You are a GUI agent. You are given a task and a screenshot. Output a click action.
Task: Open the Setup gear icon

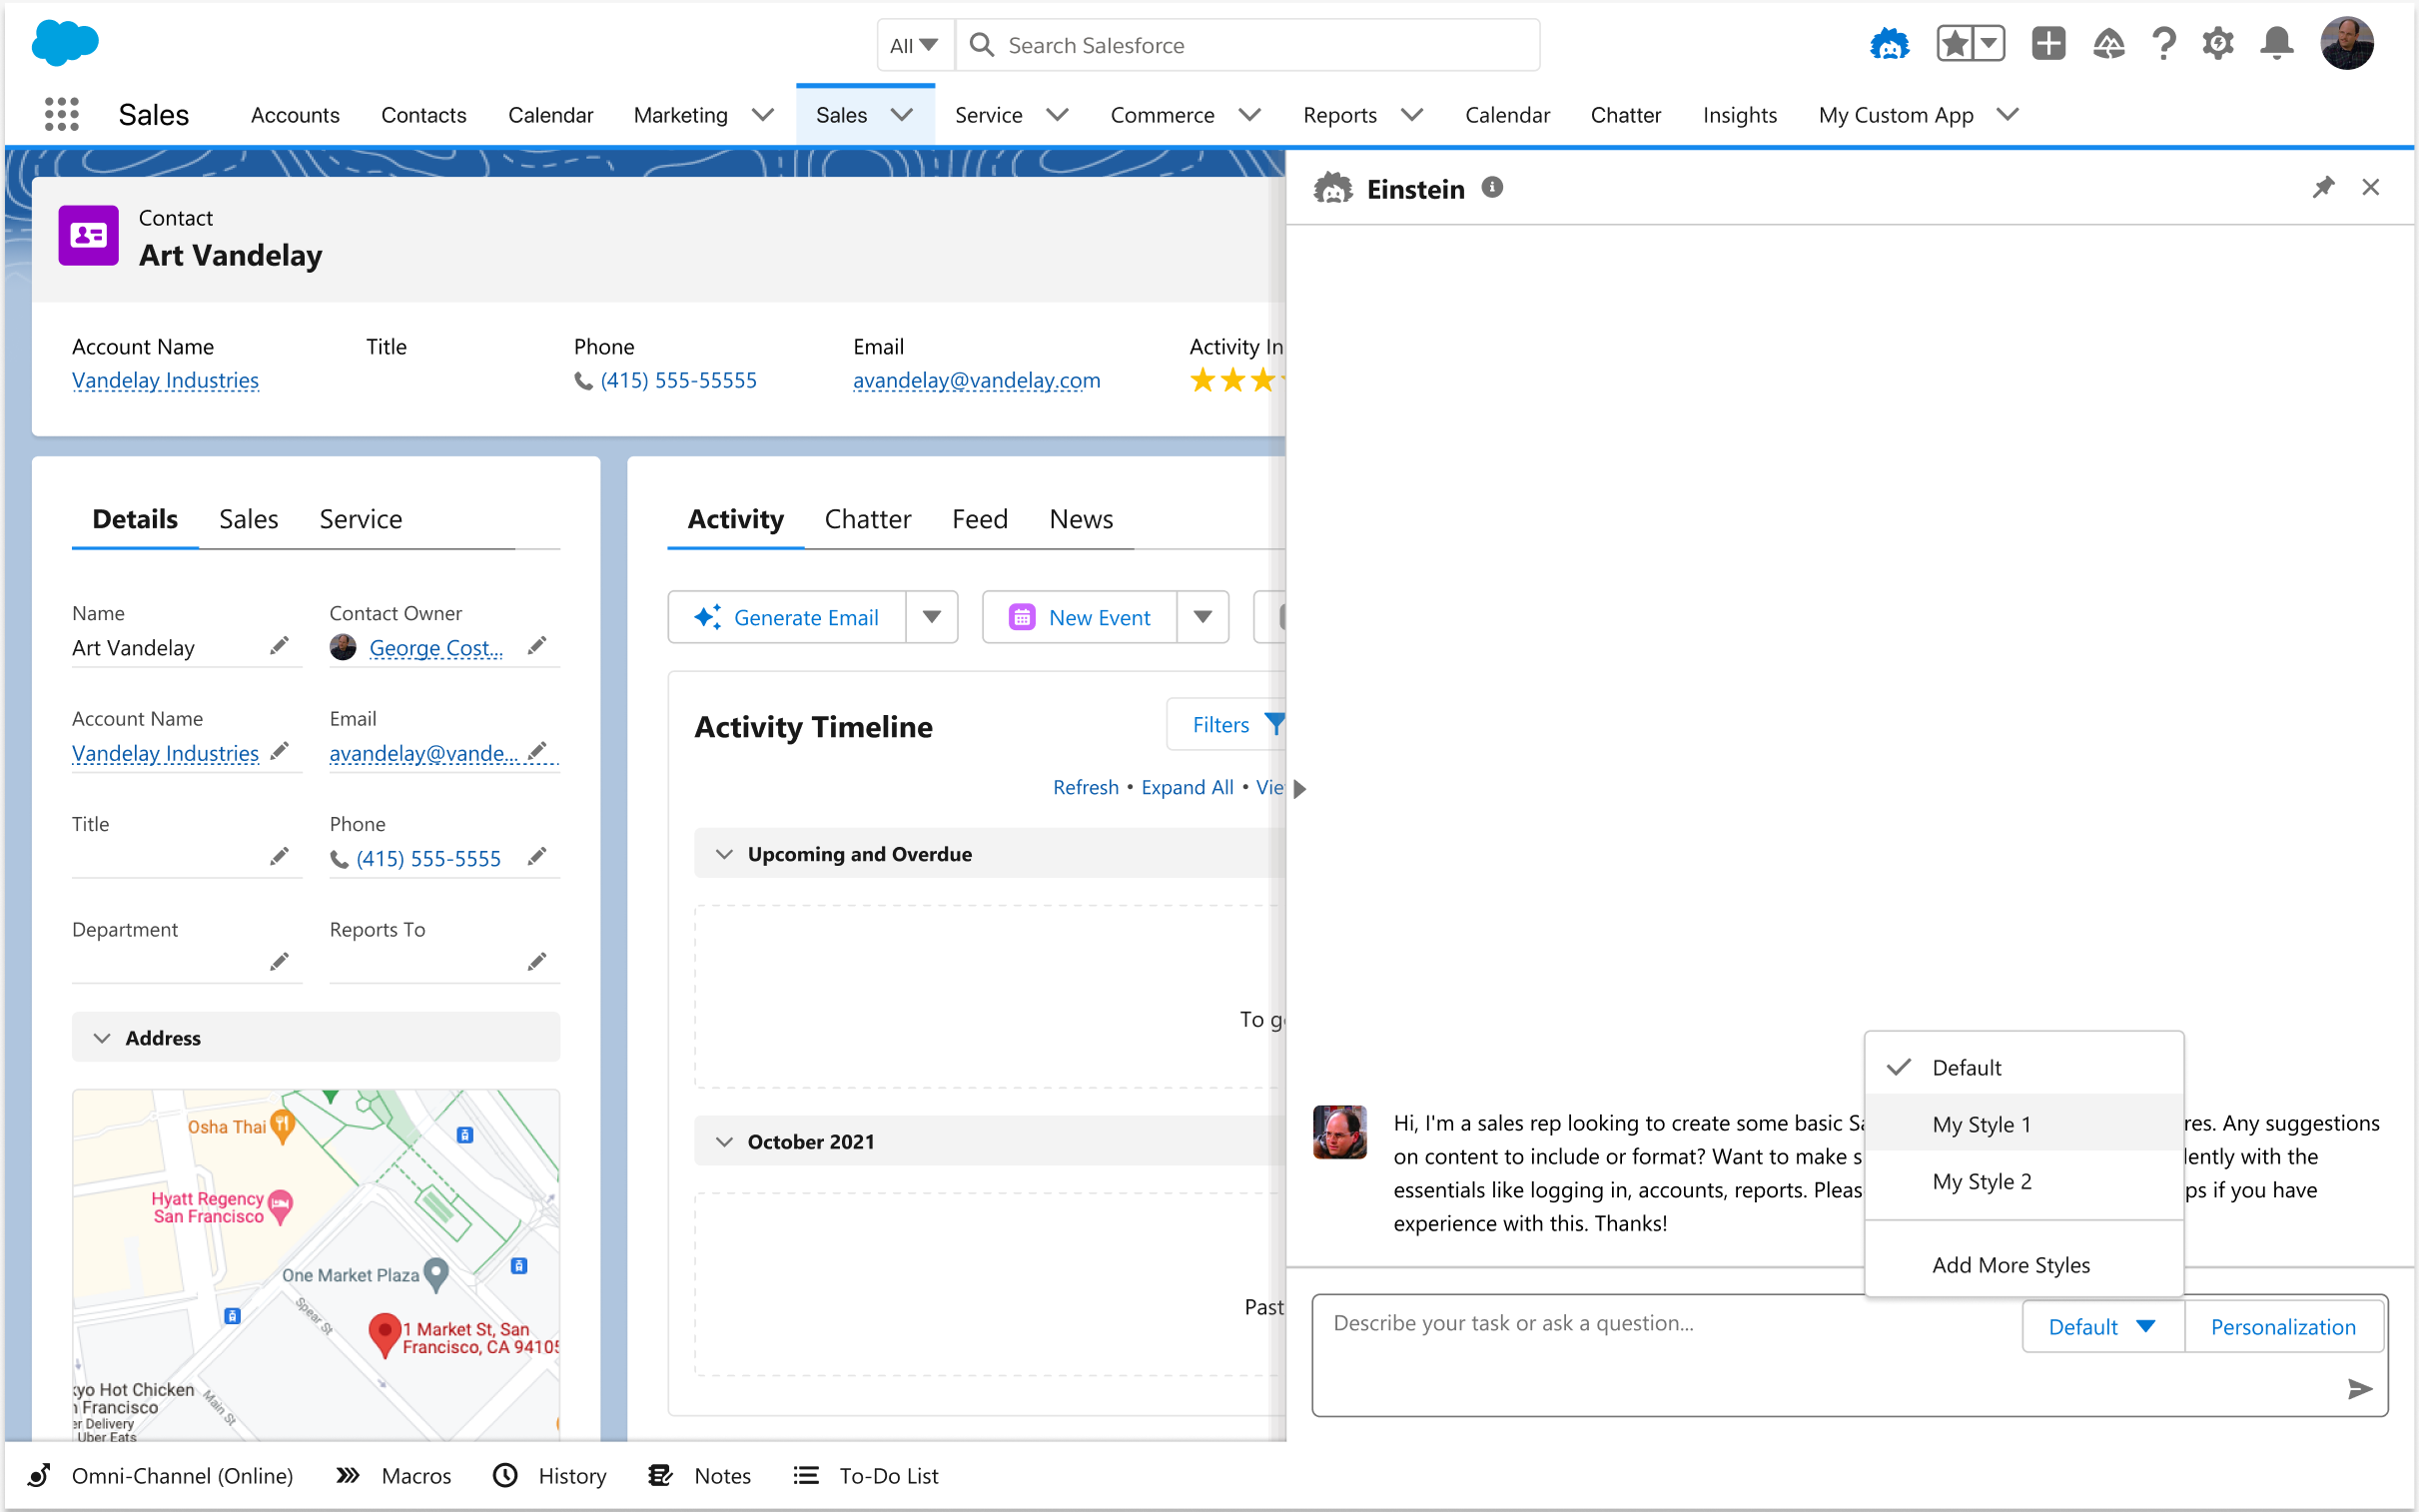2217,45
